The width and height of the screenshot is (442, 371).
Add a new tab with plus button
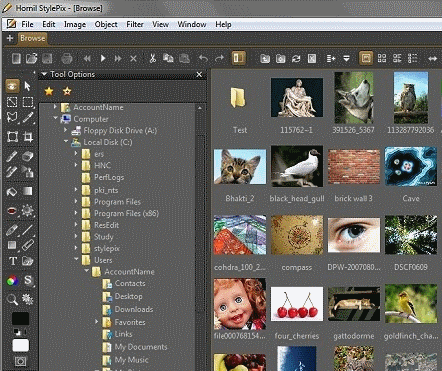[x=10, y=38]
